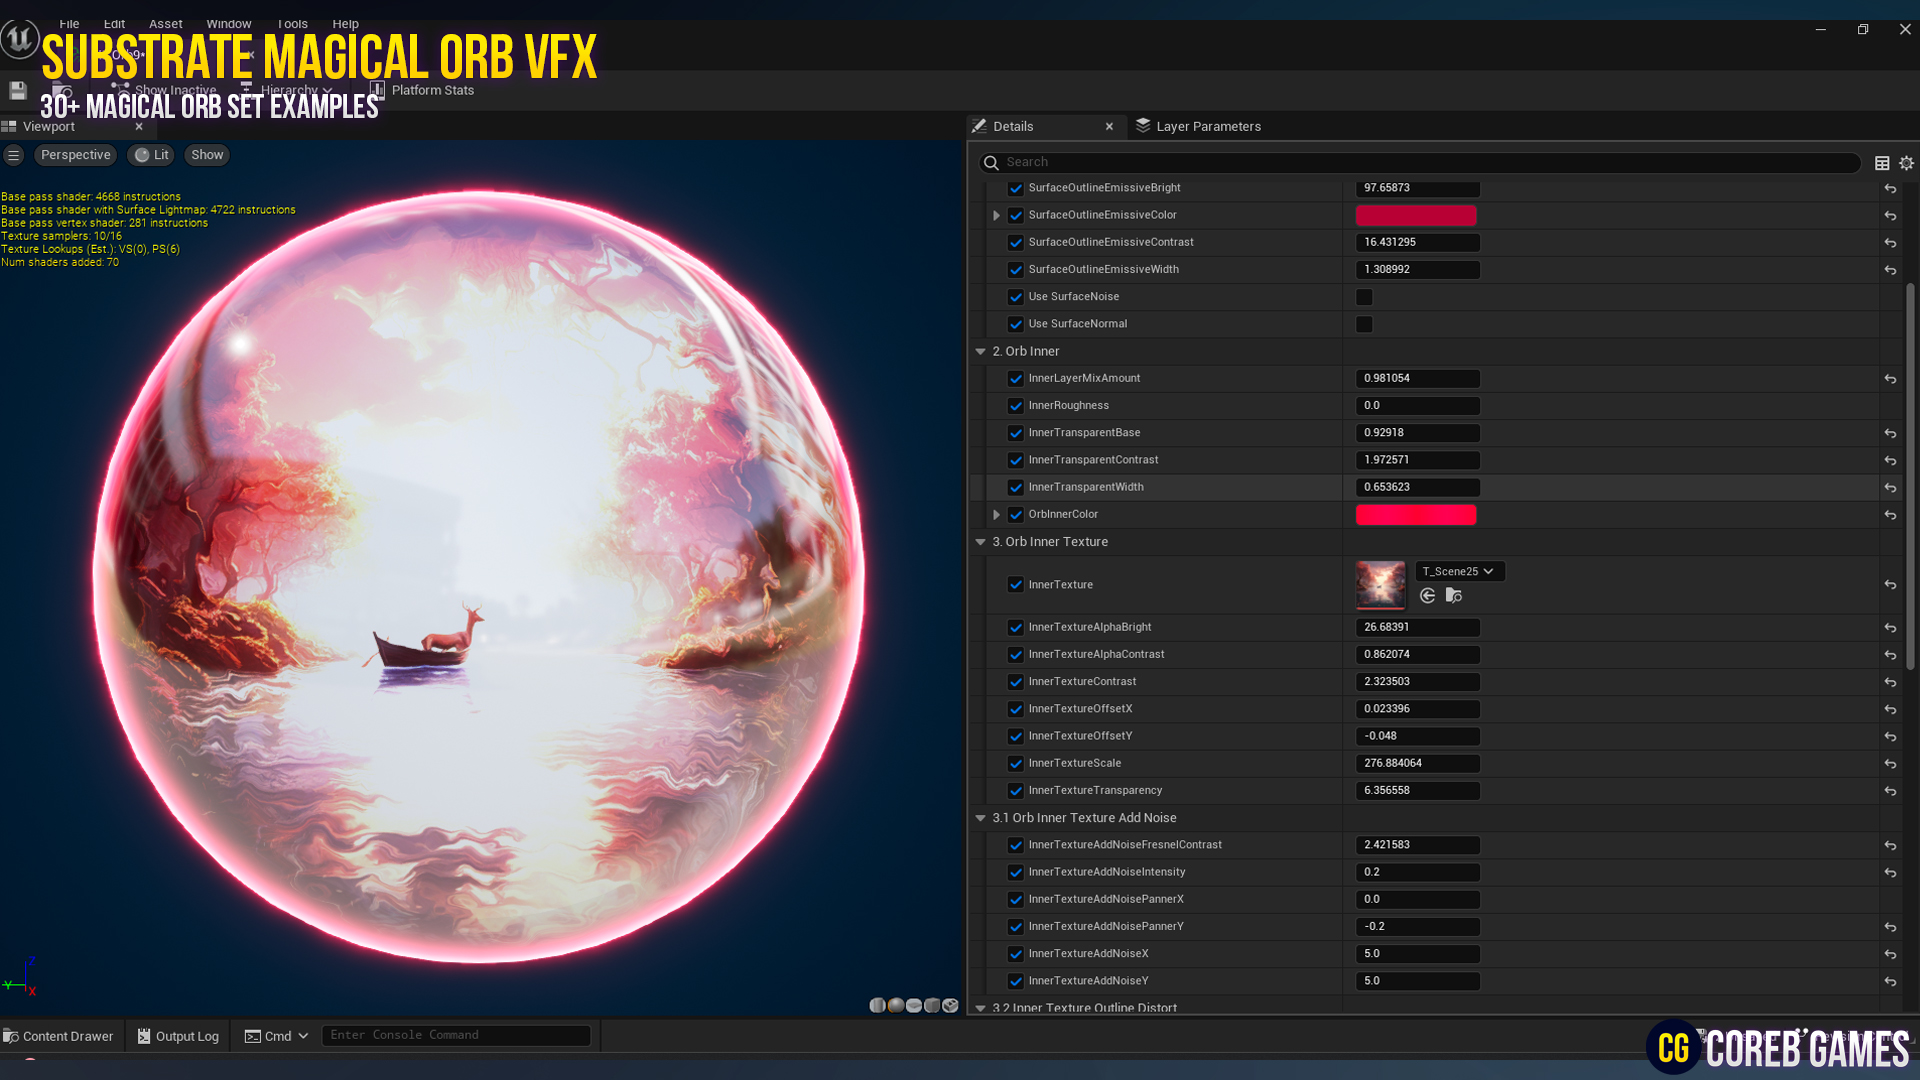
Task: Save the current asset
Action: click(17, 90)
